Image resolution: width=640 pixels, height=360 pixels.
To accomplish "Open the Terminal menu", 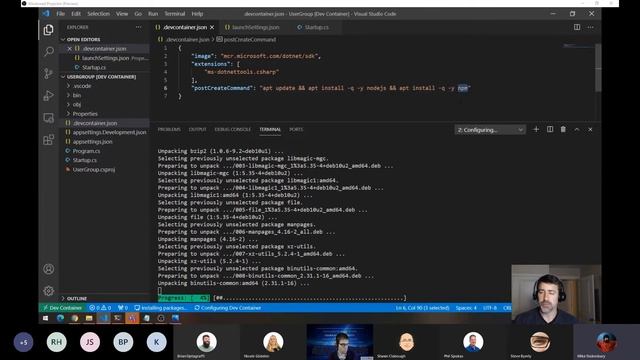I will pyautogui.click(x=175, y=14).
